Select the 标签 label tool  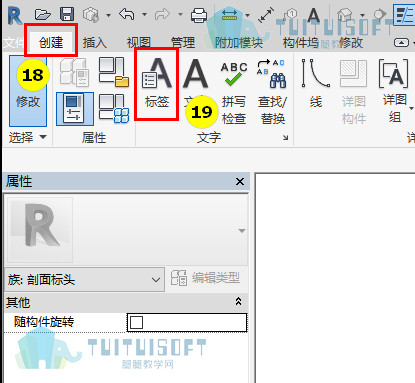point(157,84)
